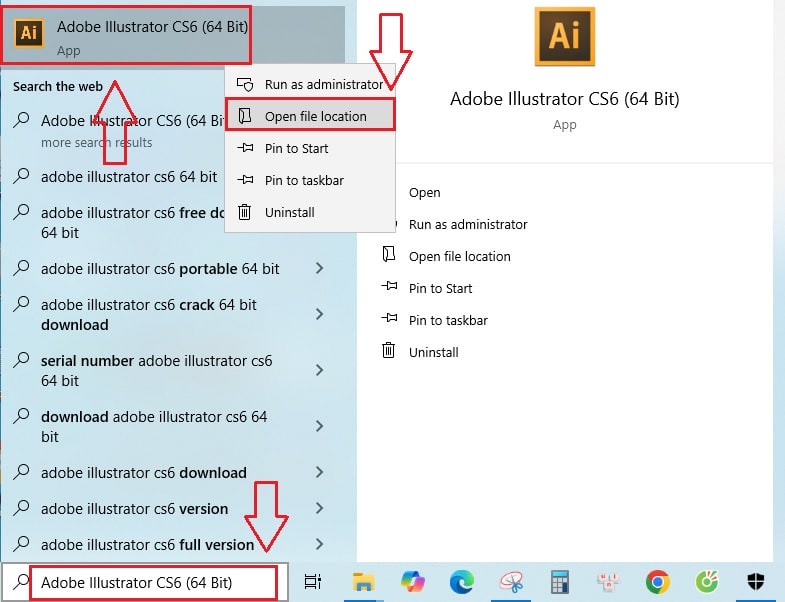
Task: Open the Snipping Tool taskbar icon
Action: tap(511, 582)
